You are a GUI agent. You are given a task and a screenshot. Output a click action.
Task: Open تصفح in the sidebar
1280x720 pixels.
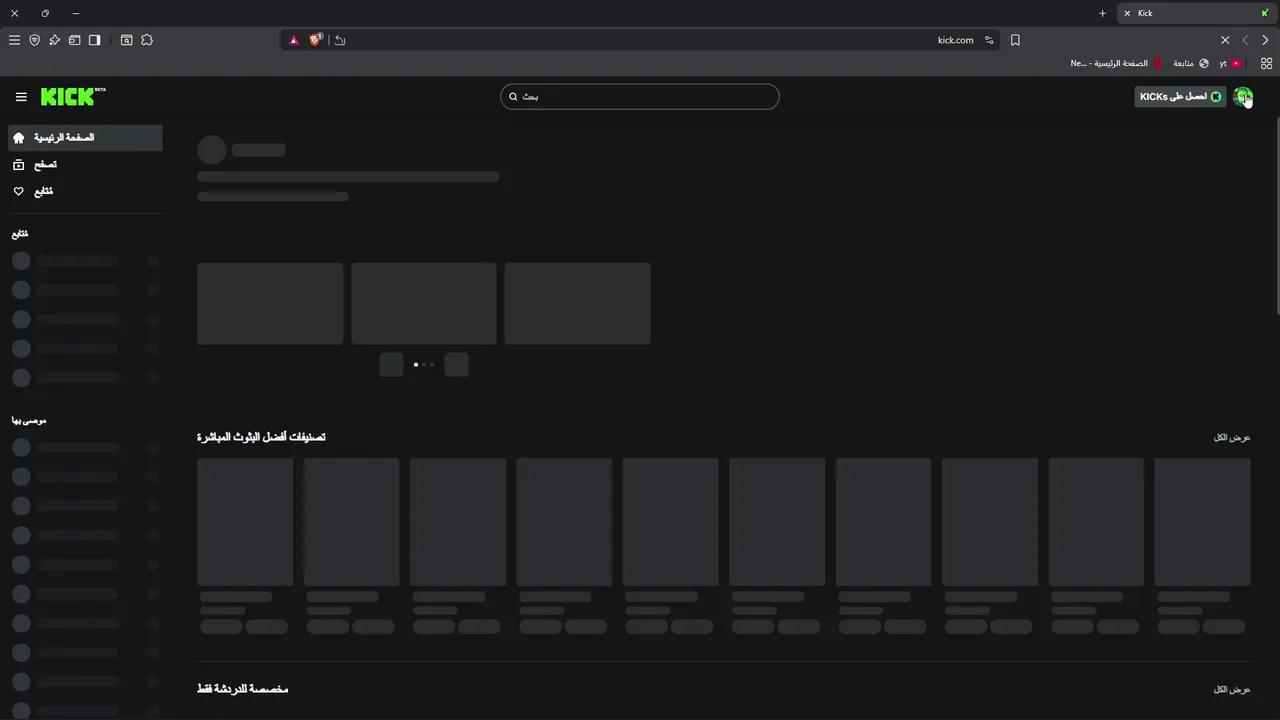85,164
